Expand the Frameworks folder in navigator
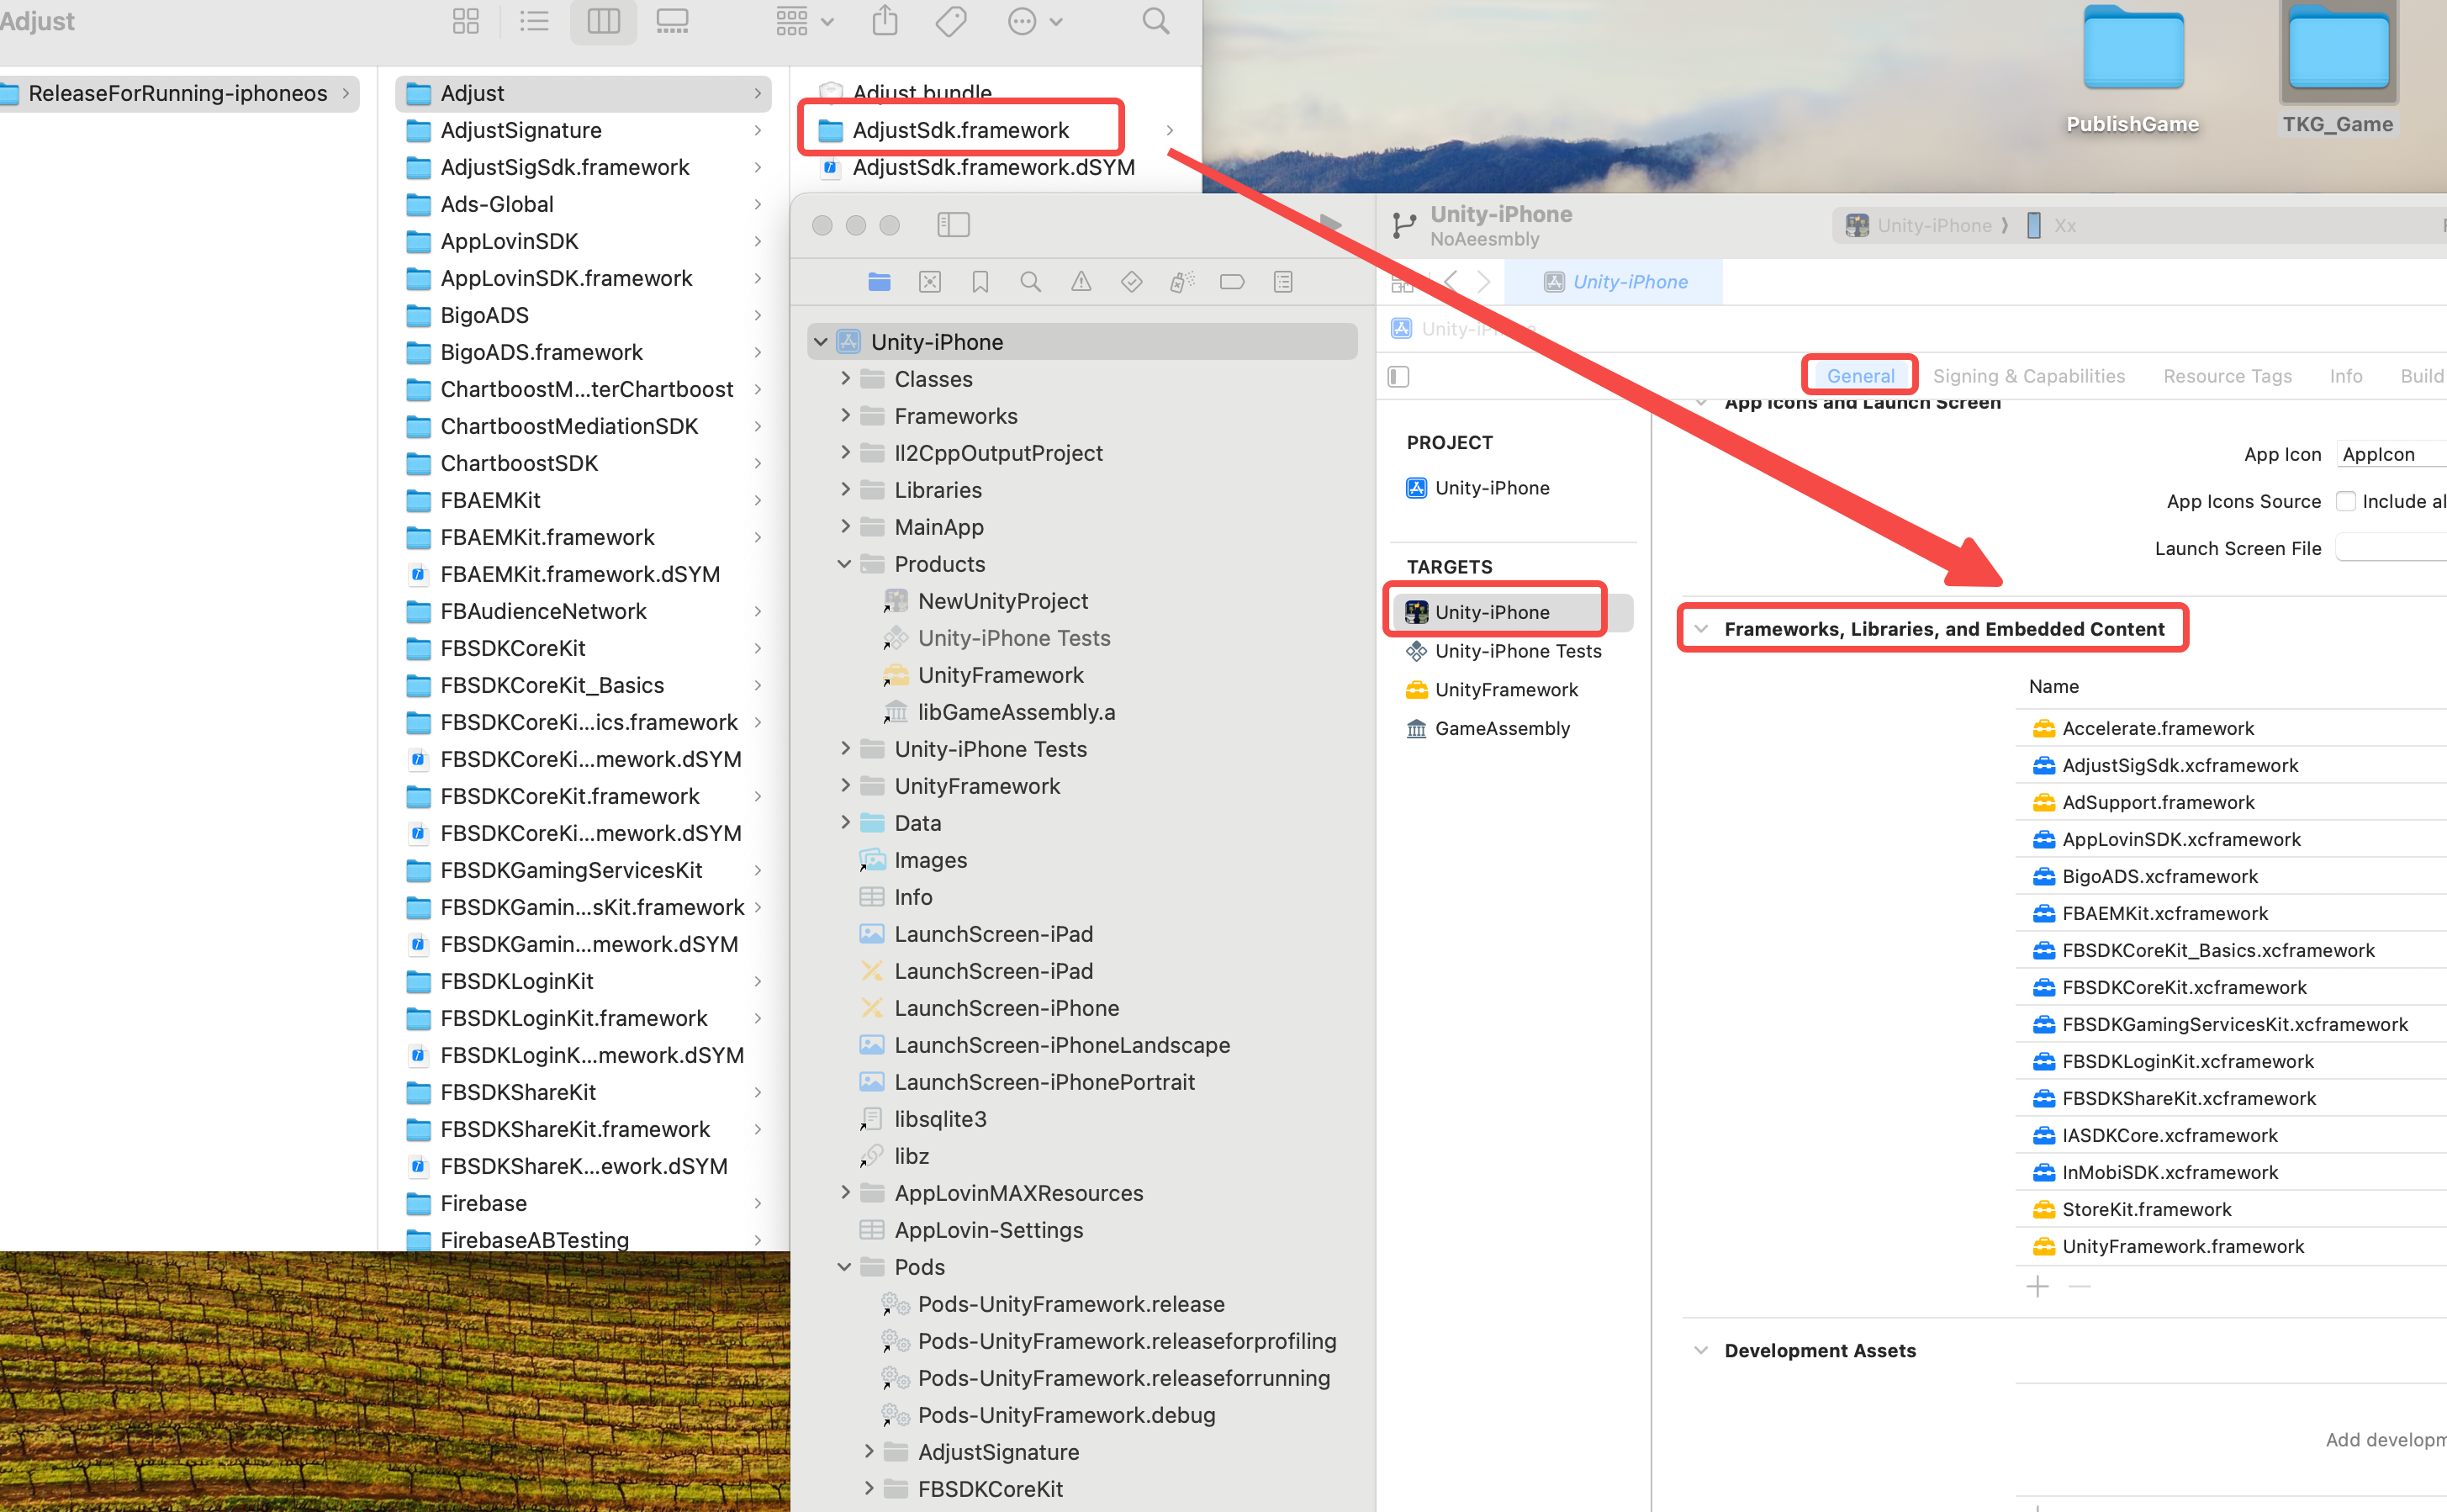Screen dimensions: 2447x1512 tap(845, 415)
